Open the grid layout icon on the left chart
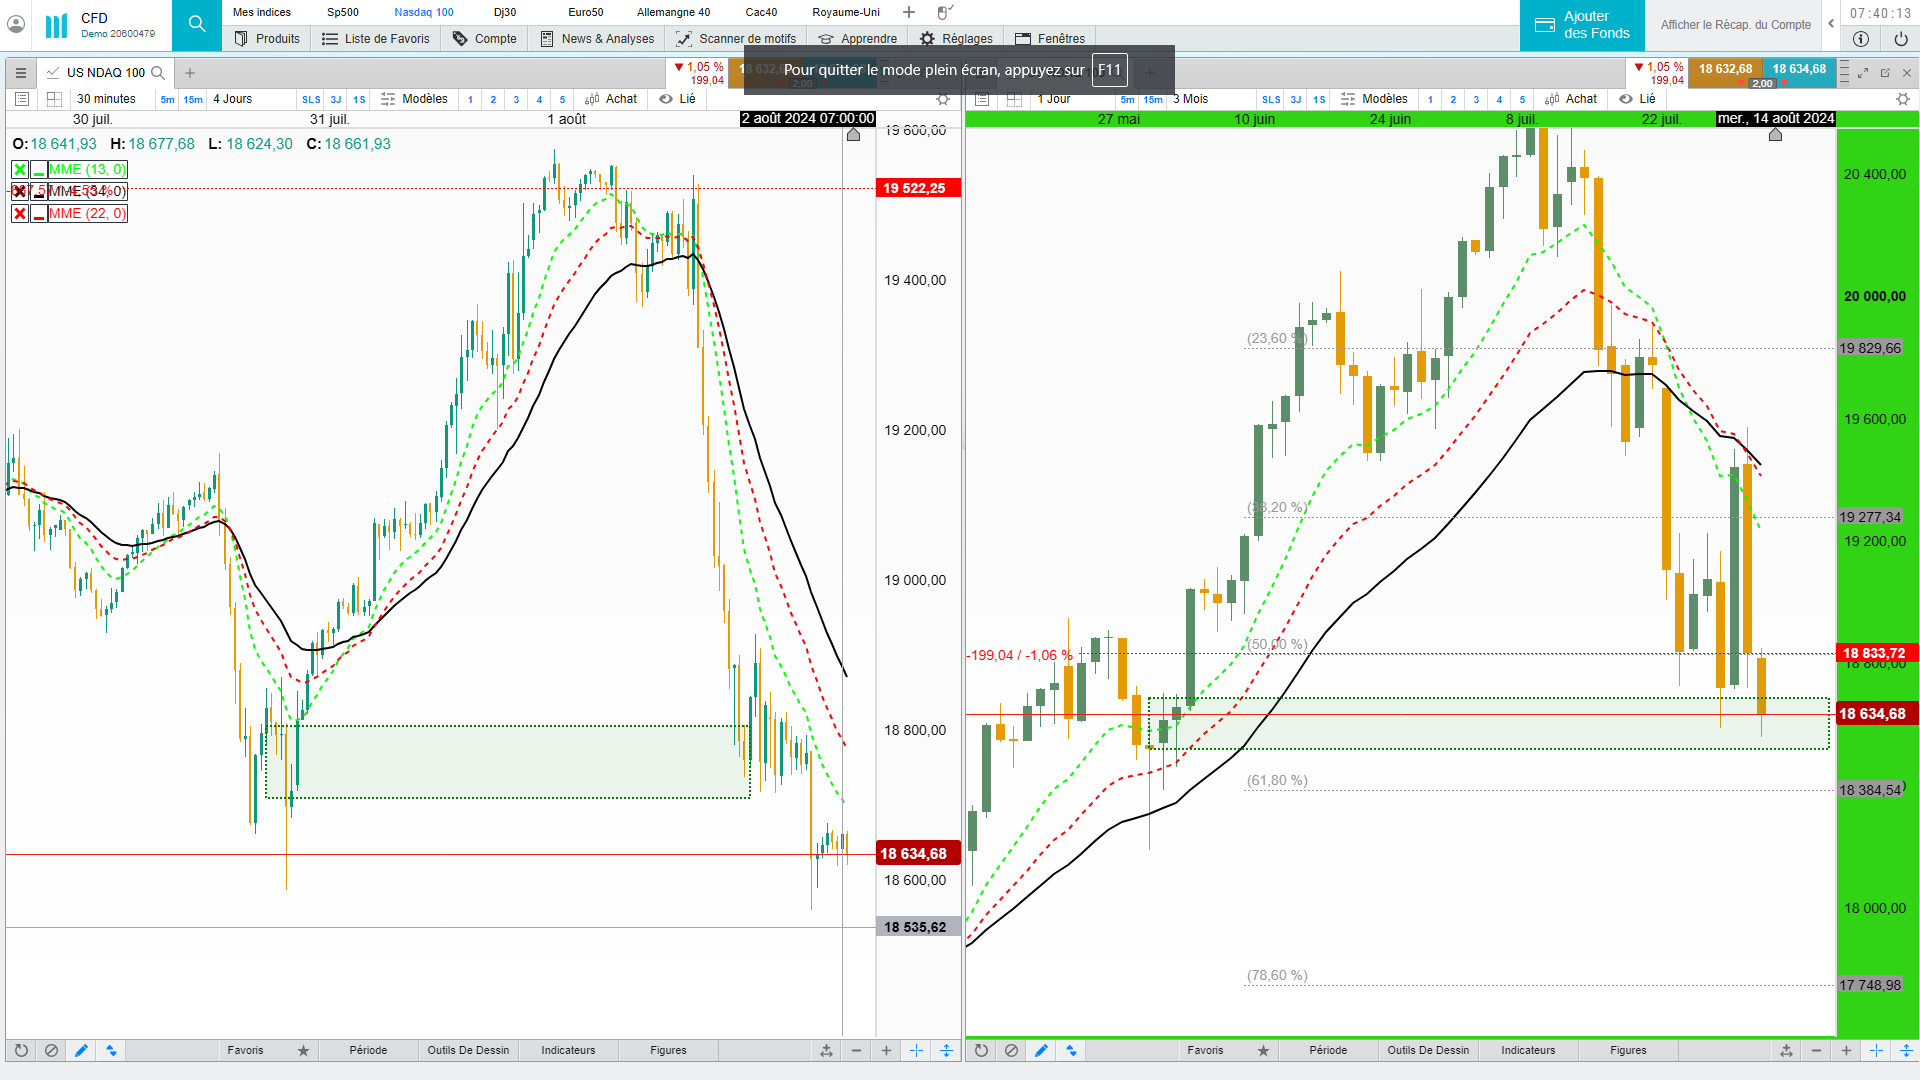This screenshot has height=1080, width=1920. [54, 99]
